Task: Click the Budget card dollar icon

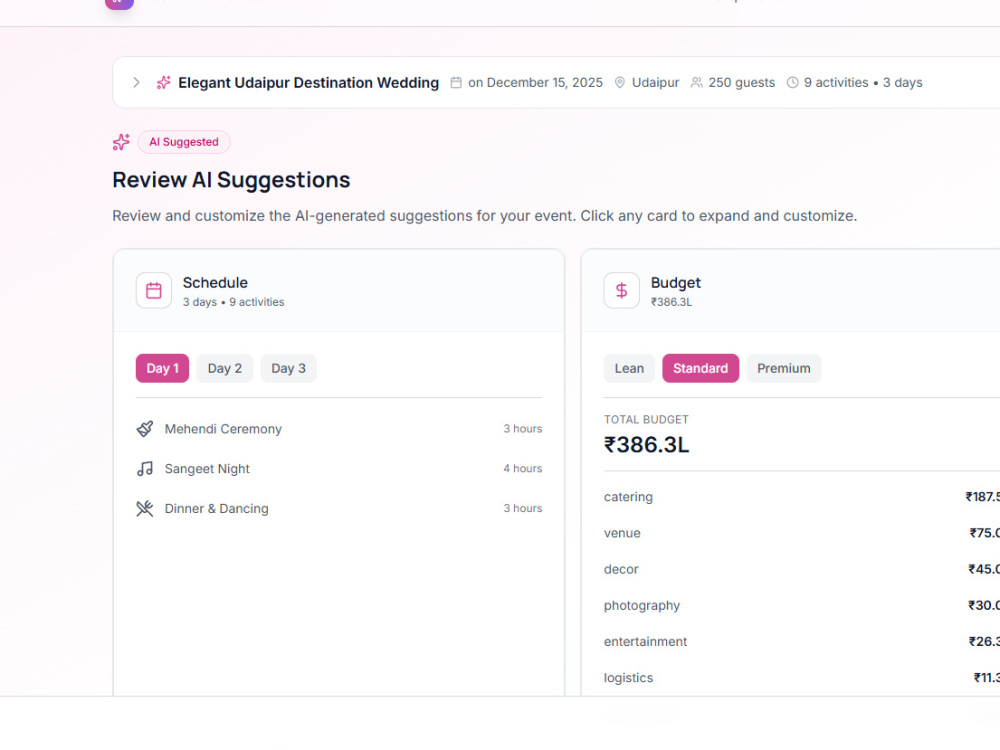Action: 622,291
